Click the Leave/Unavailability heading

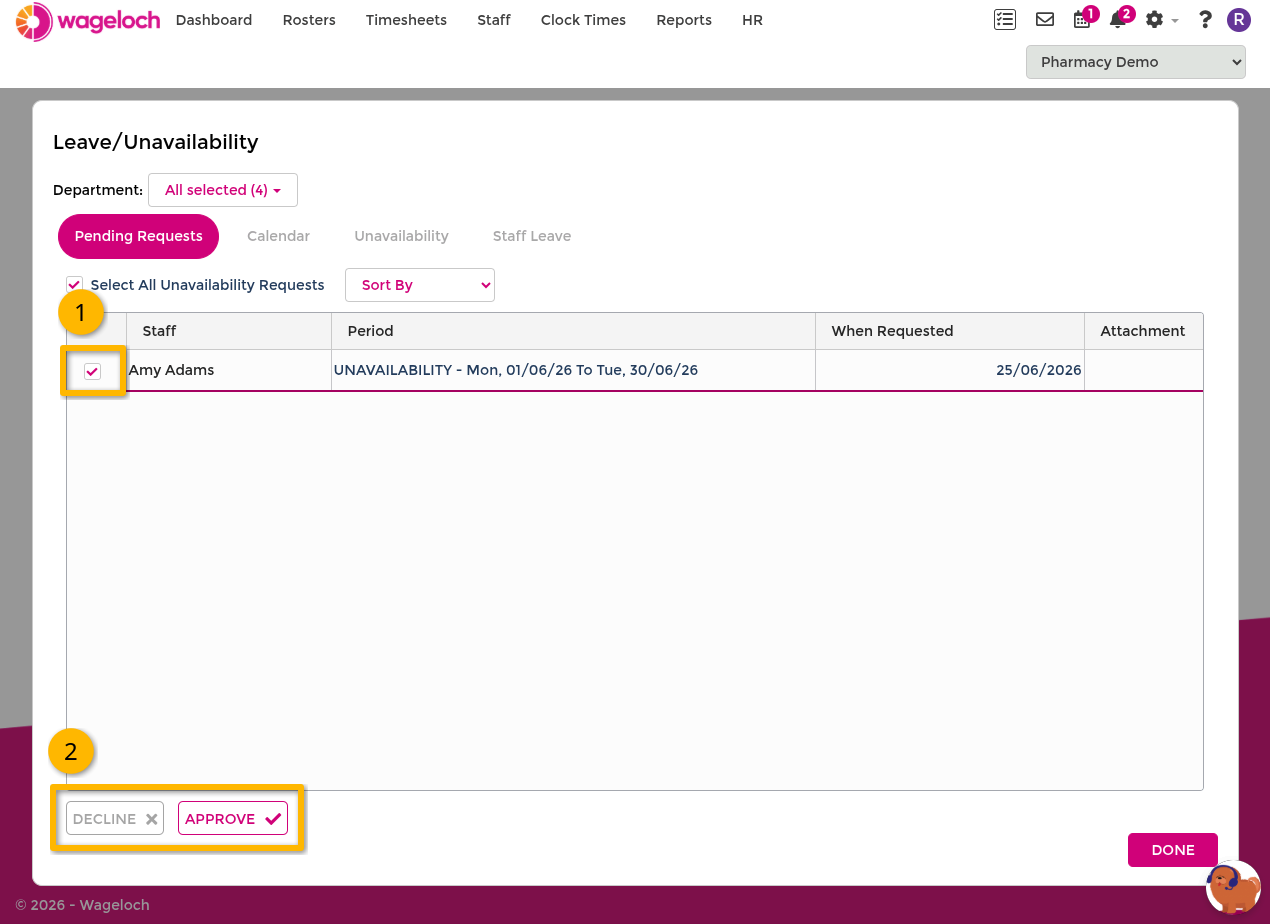156,142
